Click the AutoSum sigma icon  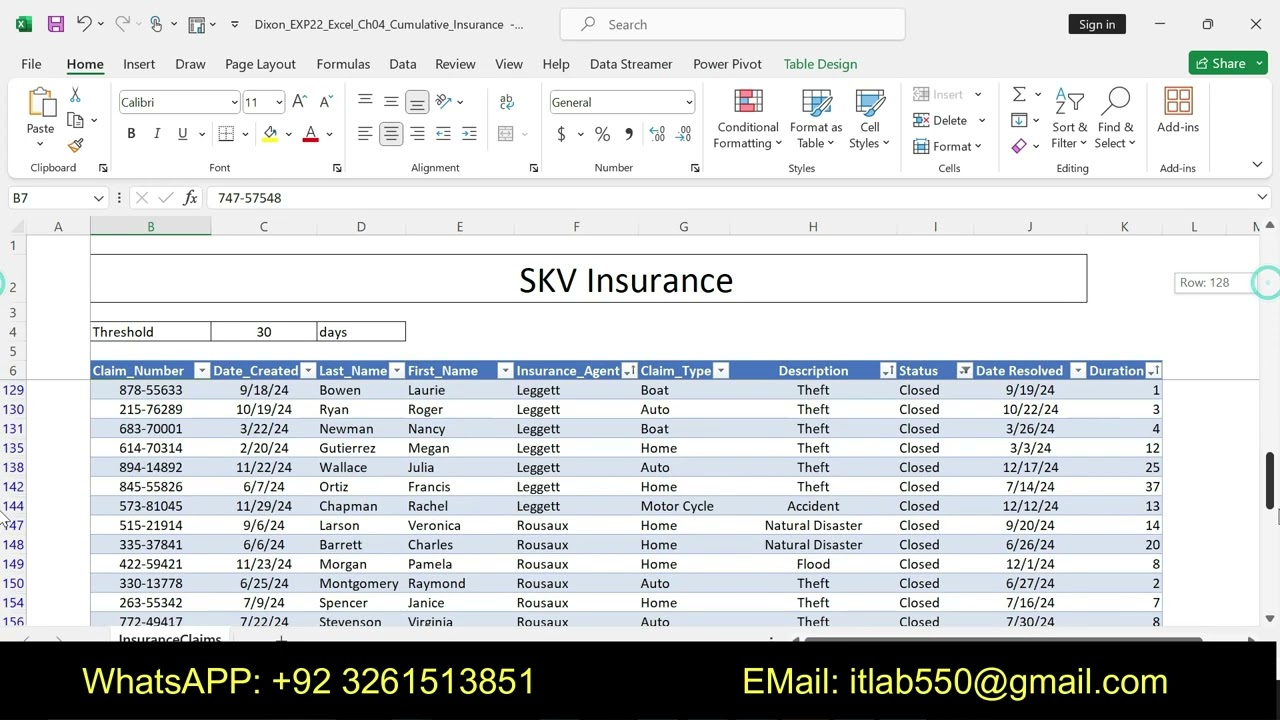1019,94
